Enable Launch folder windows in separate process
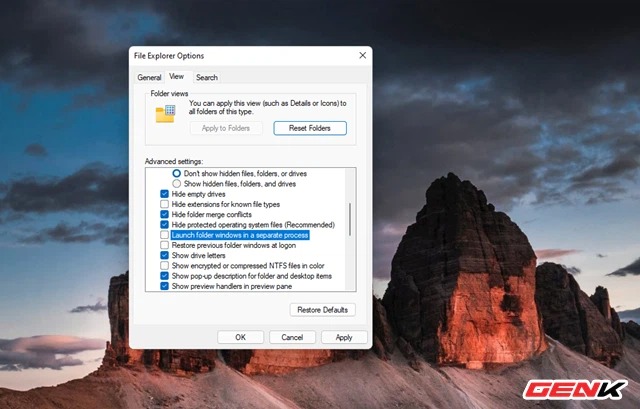 (x=165, y=235)
